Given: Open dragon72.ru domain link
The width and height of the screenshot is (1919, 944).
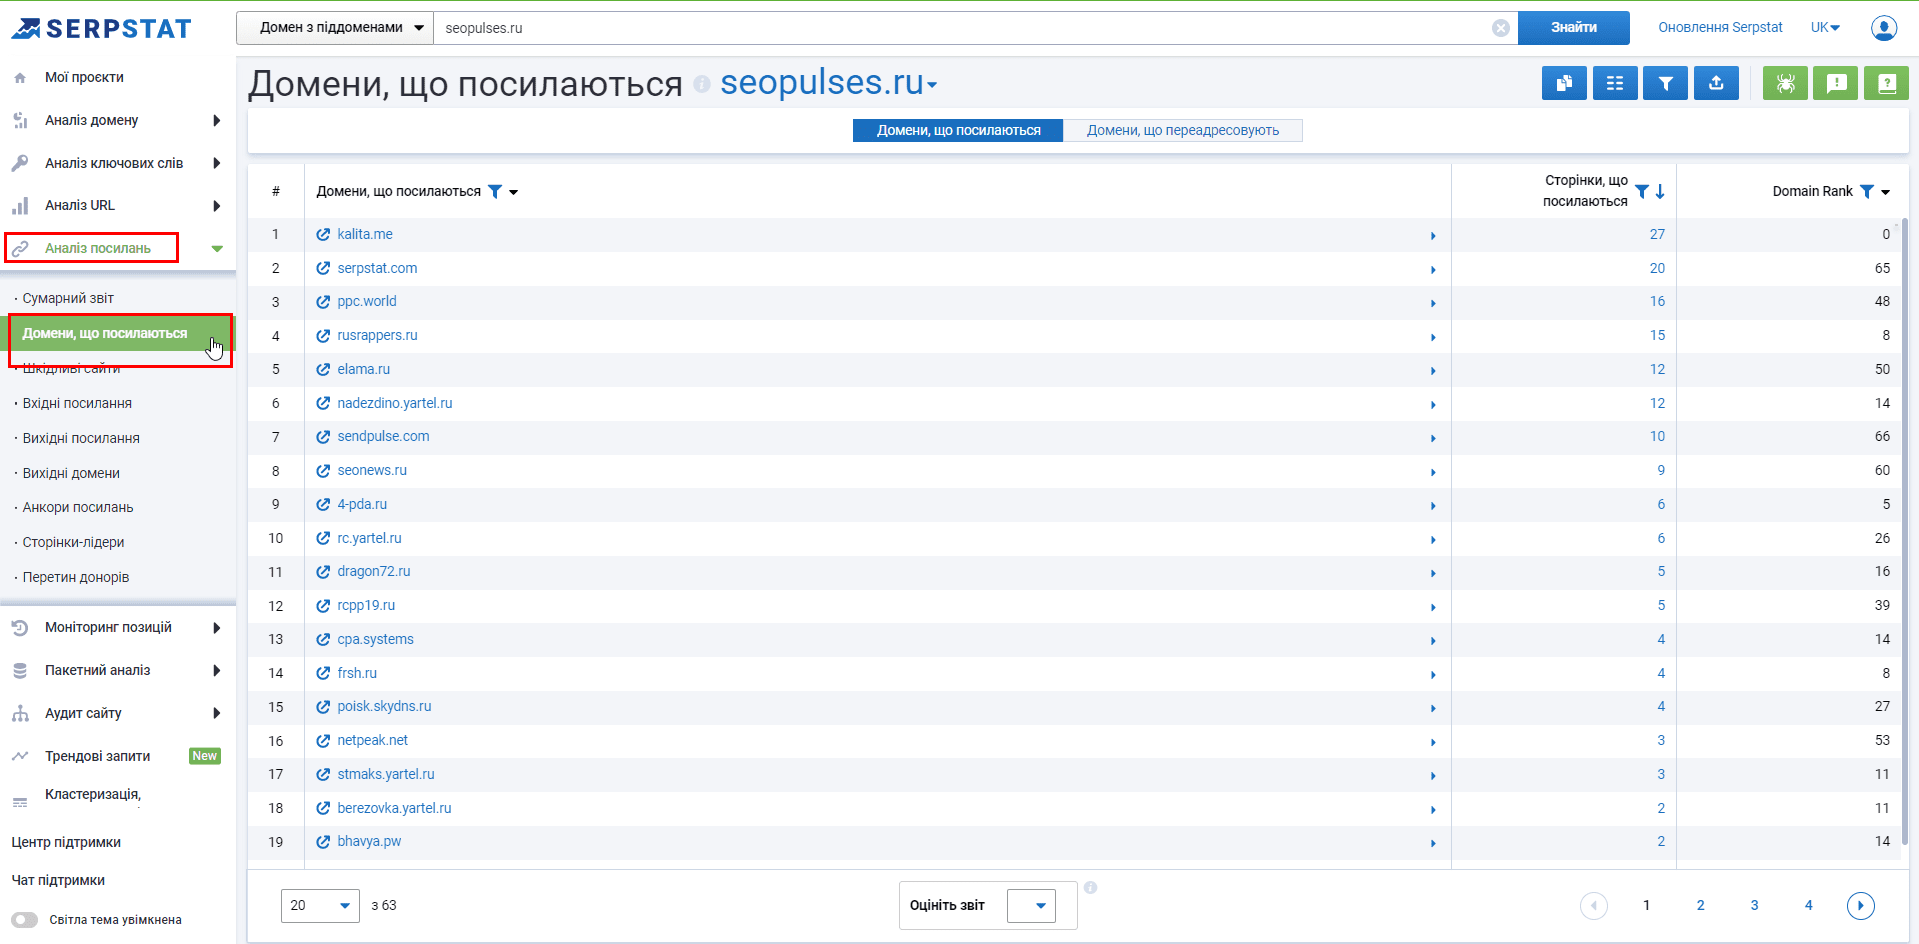Looking at the screenshot, I should coord(374,571).
